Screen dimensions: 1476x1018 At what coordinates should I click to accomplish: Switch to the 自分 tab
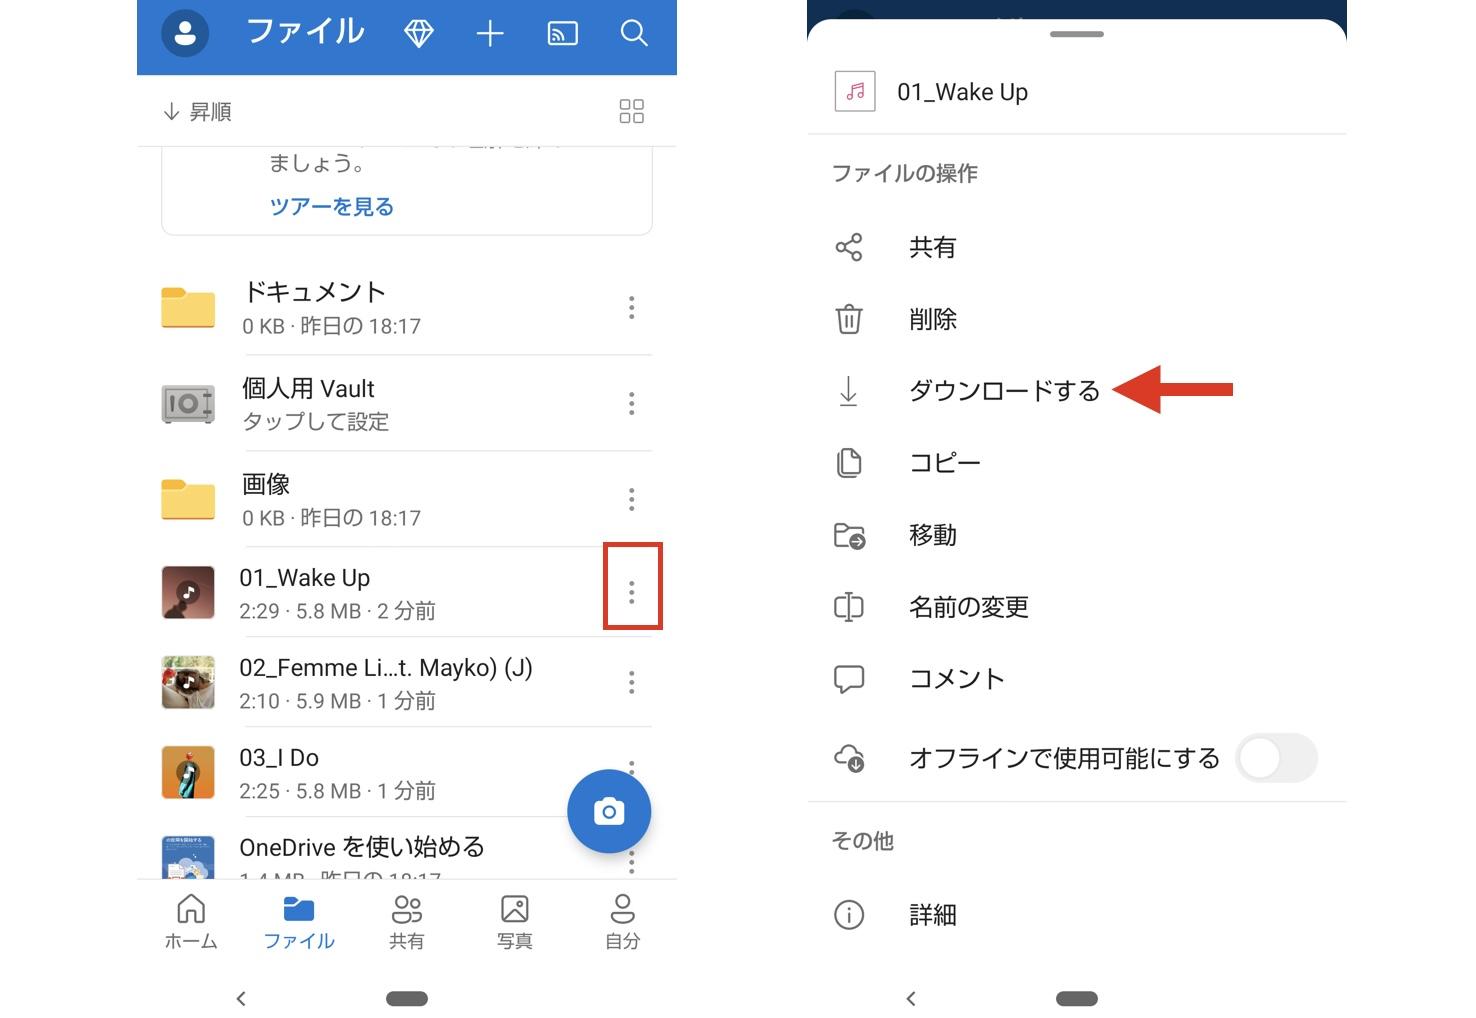click(x=623, y=921)
